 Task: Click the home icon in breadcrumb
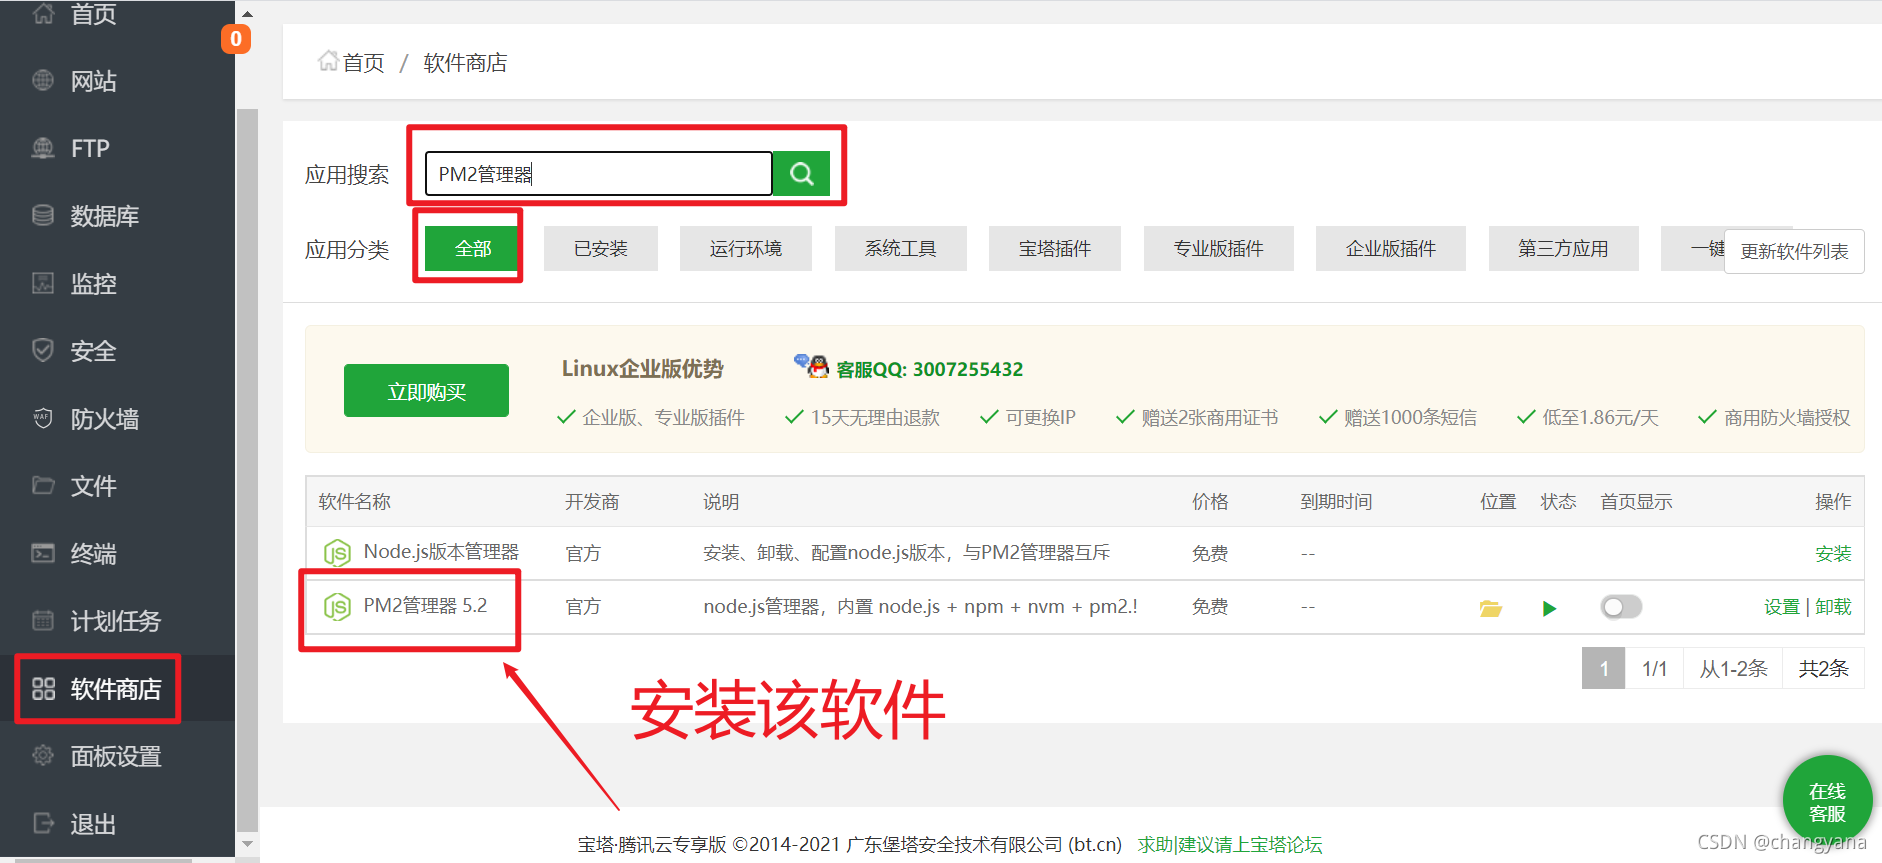328,61
